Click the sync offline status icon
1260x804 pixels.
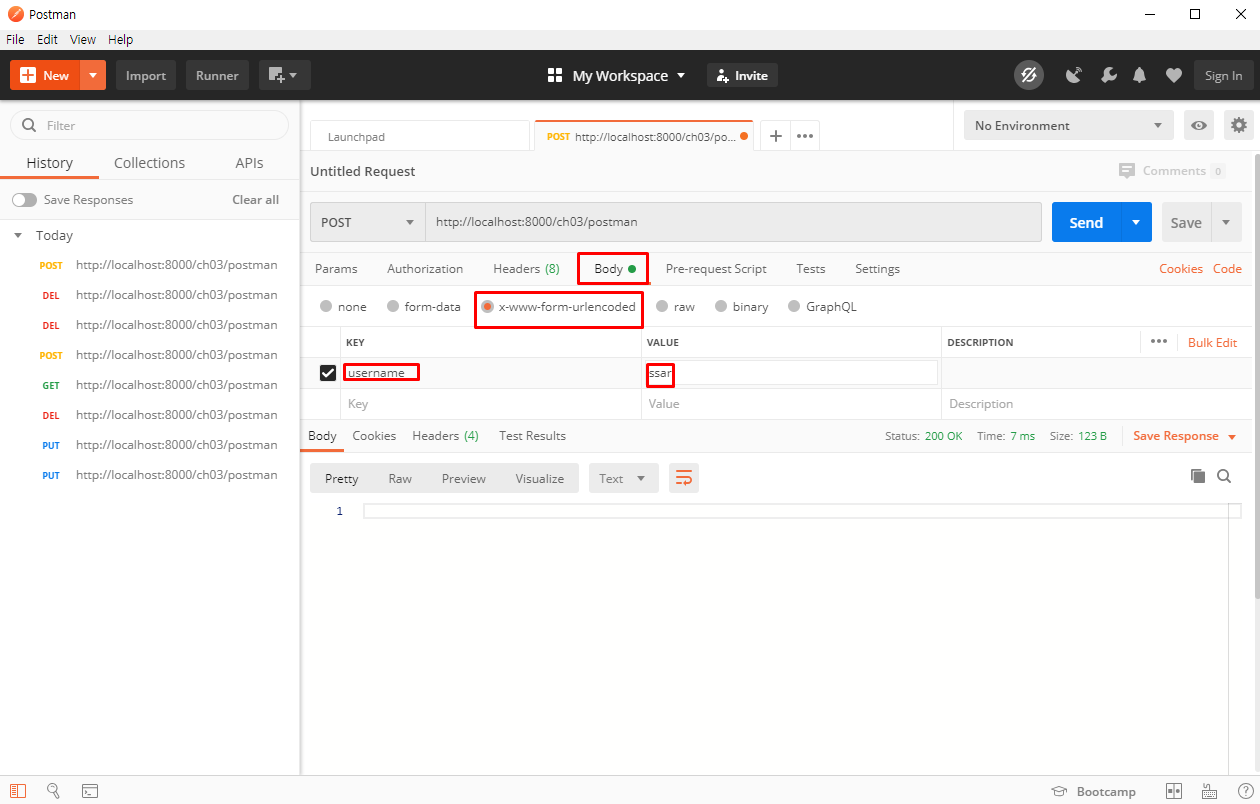[x=1028, y=75]
